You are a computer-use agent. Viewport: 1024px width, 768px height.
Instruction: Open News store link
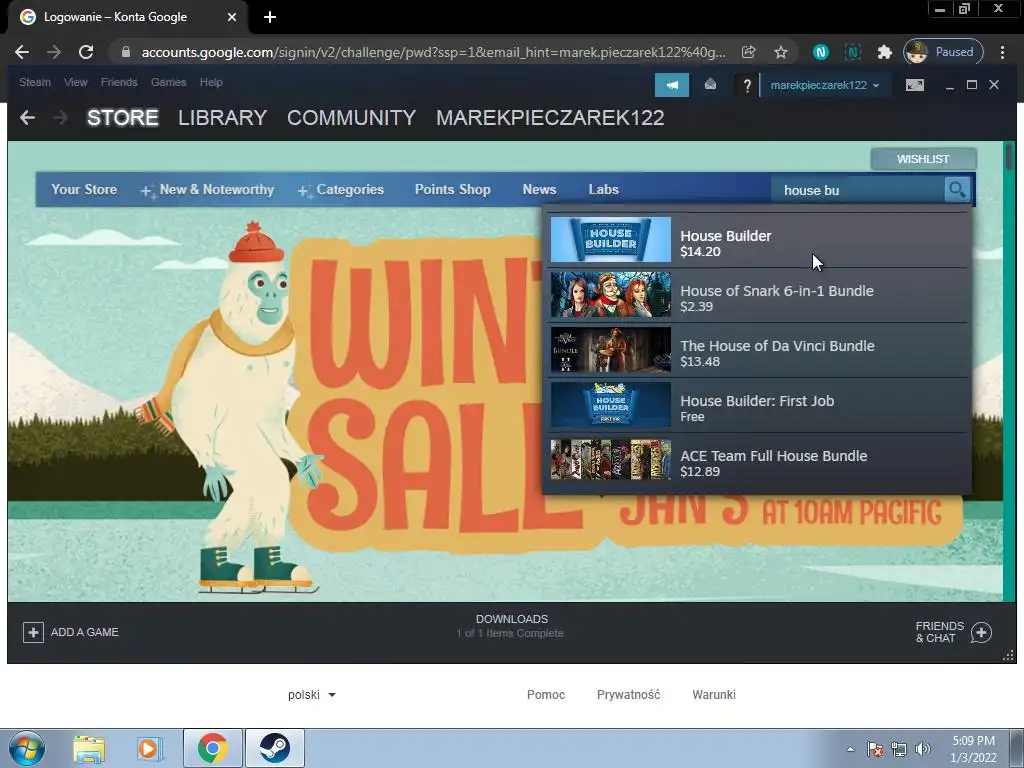pos(539,189)
